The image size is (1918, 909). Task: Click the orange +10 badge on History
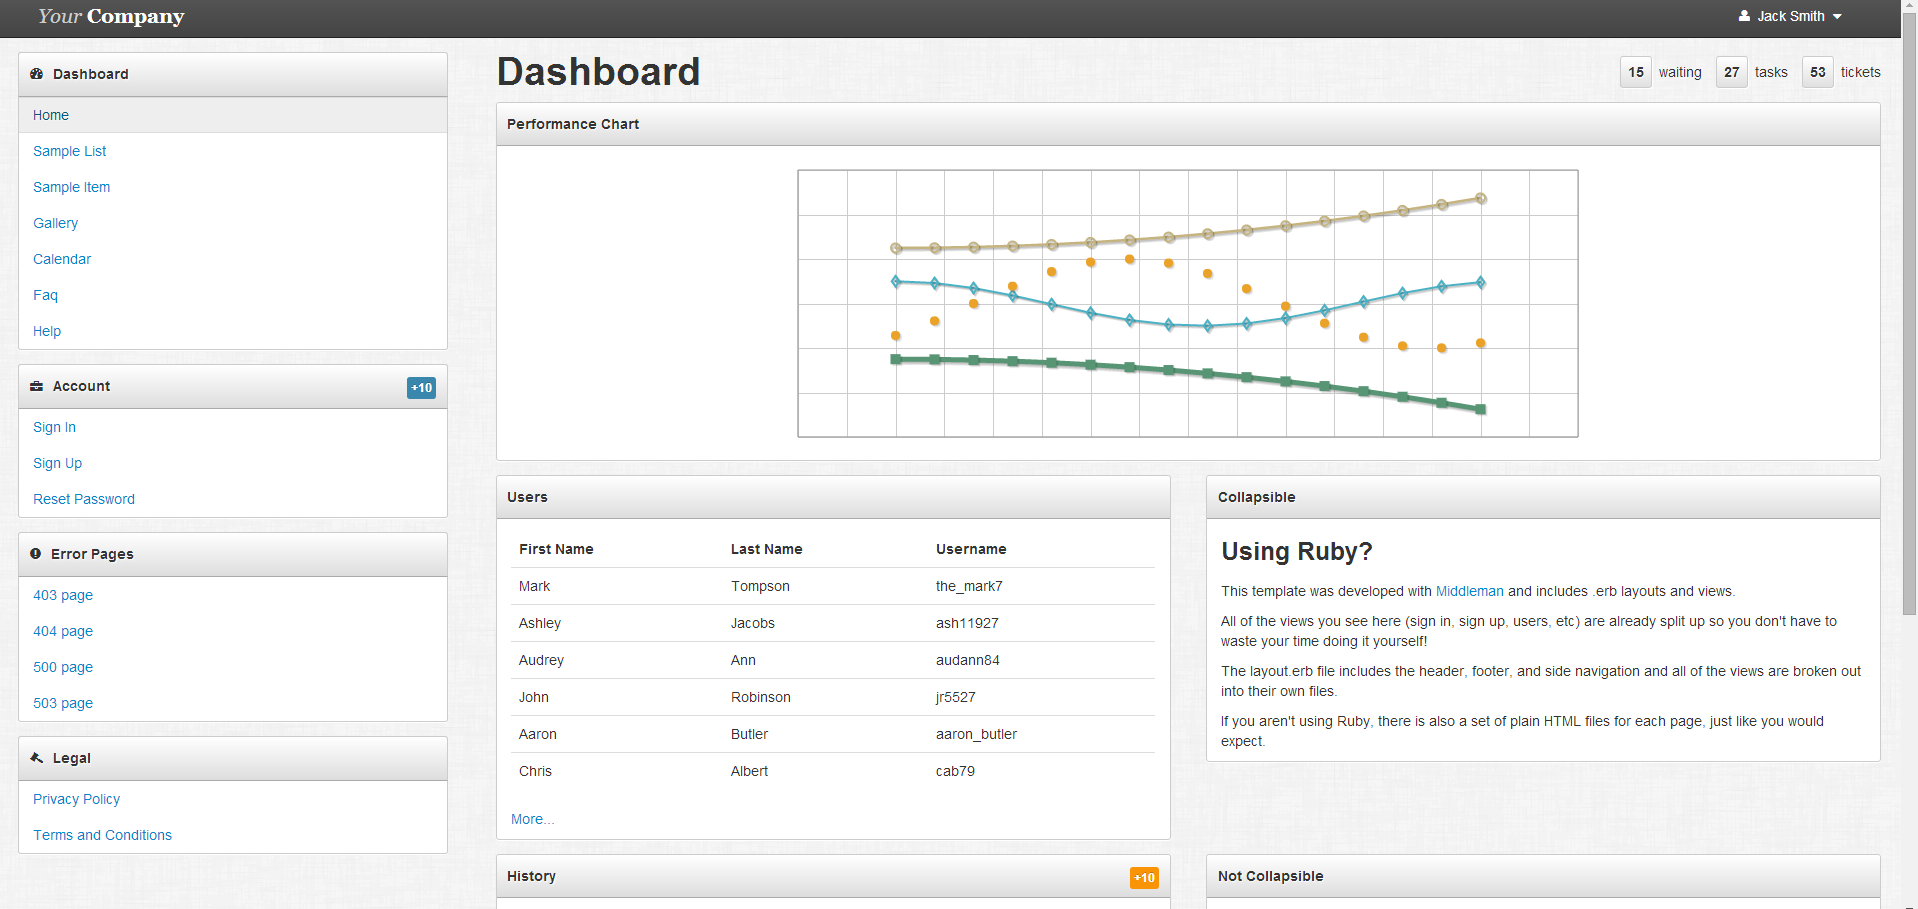click(x=1145, y=878)
